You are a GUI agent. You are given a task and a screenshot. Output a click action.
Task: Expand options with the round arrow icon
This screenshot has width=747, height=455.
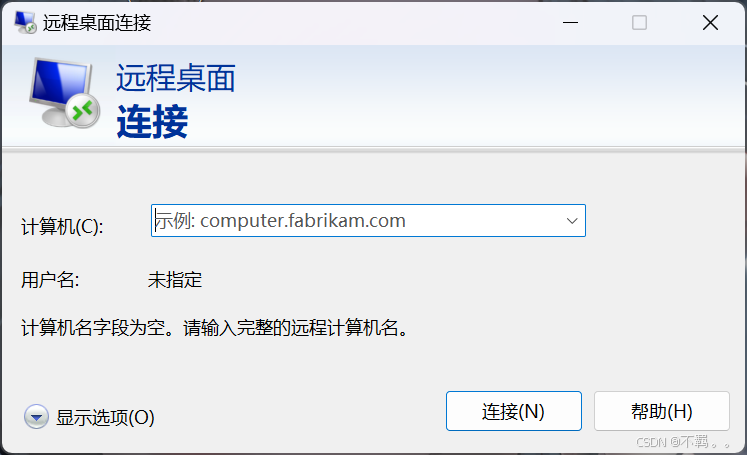tap(36, 417)
